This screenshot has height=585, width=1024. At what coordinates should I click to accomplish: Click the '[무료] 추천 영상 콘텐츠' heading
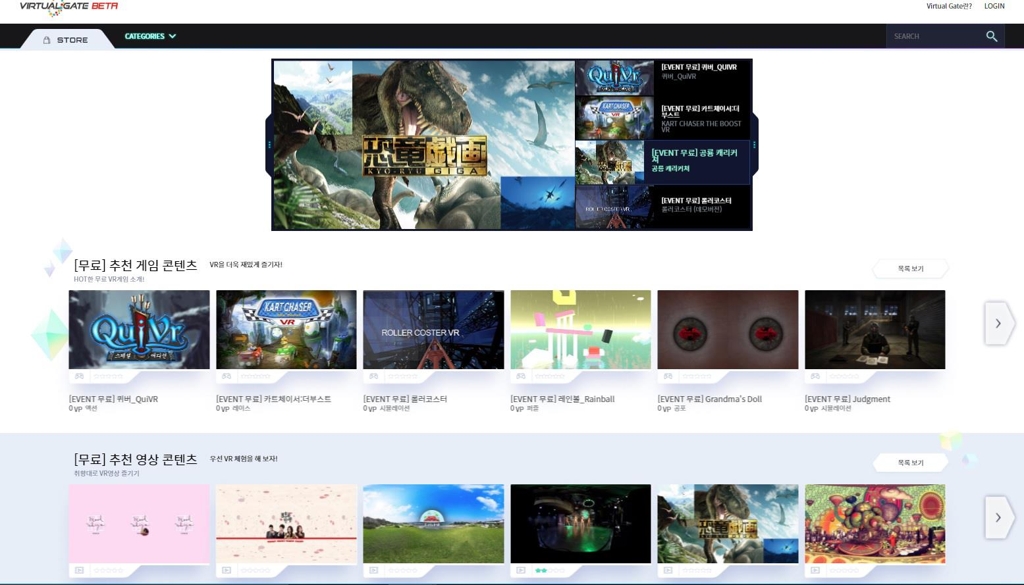tap(135, 459)
